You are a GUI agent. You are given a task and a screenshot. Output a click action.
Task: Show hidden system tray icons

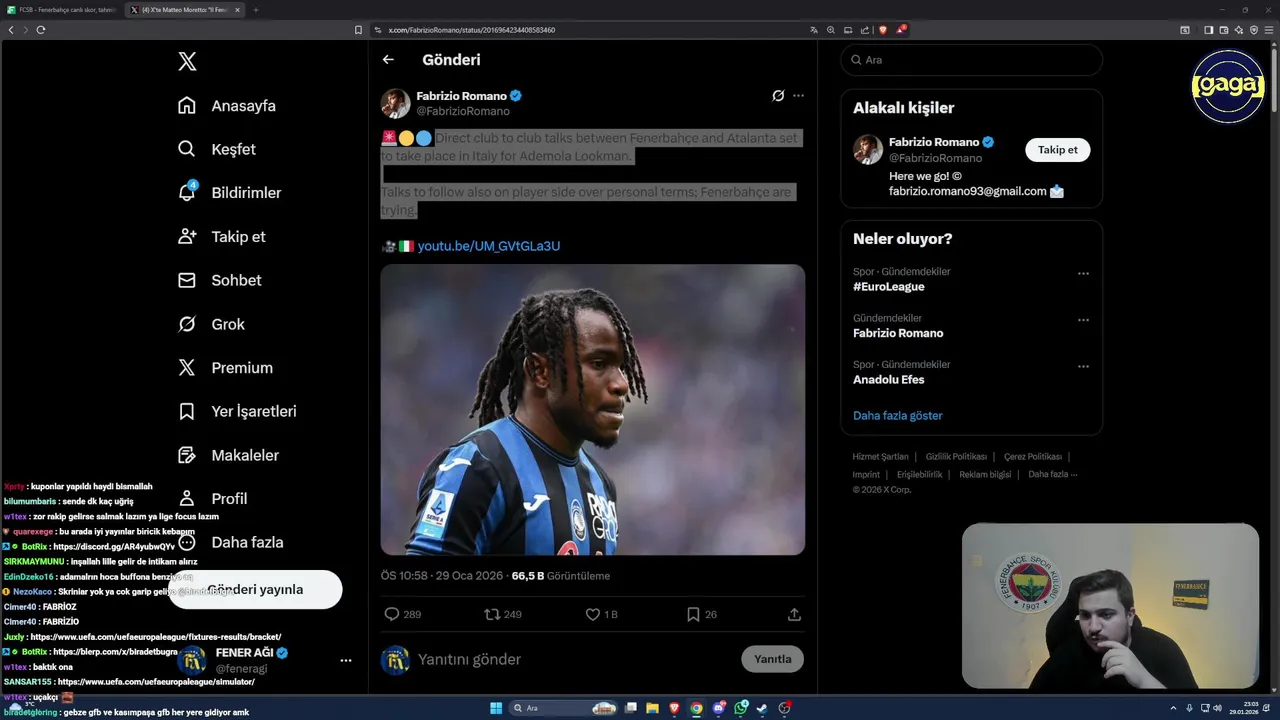pos(1173,708)
